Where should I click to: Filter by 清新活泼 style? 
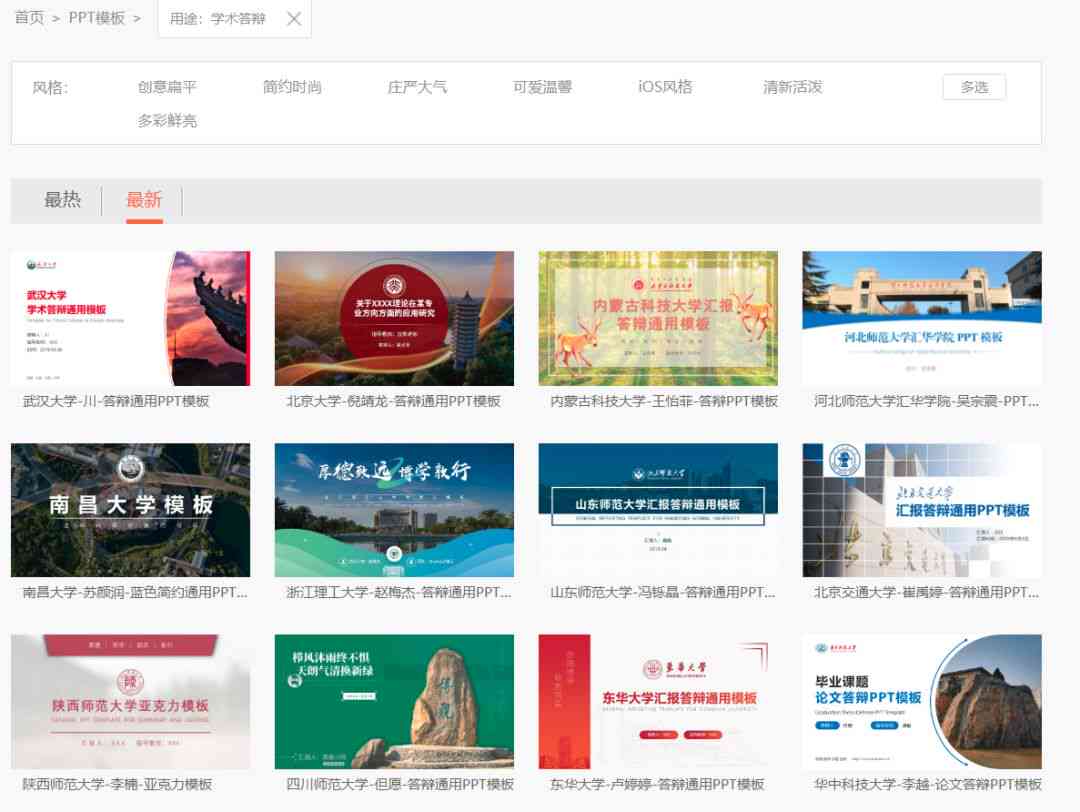(x=793, y=87)
